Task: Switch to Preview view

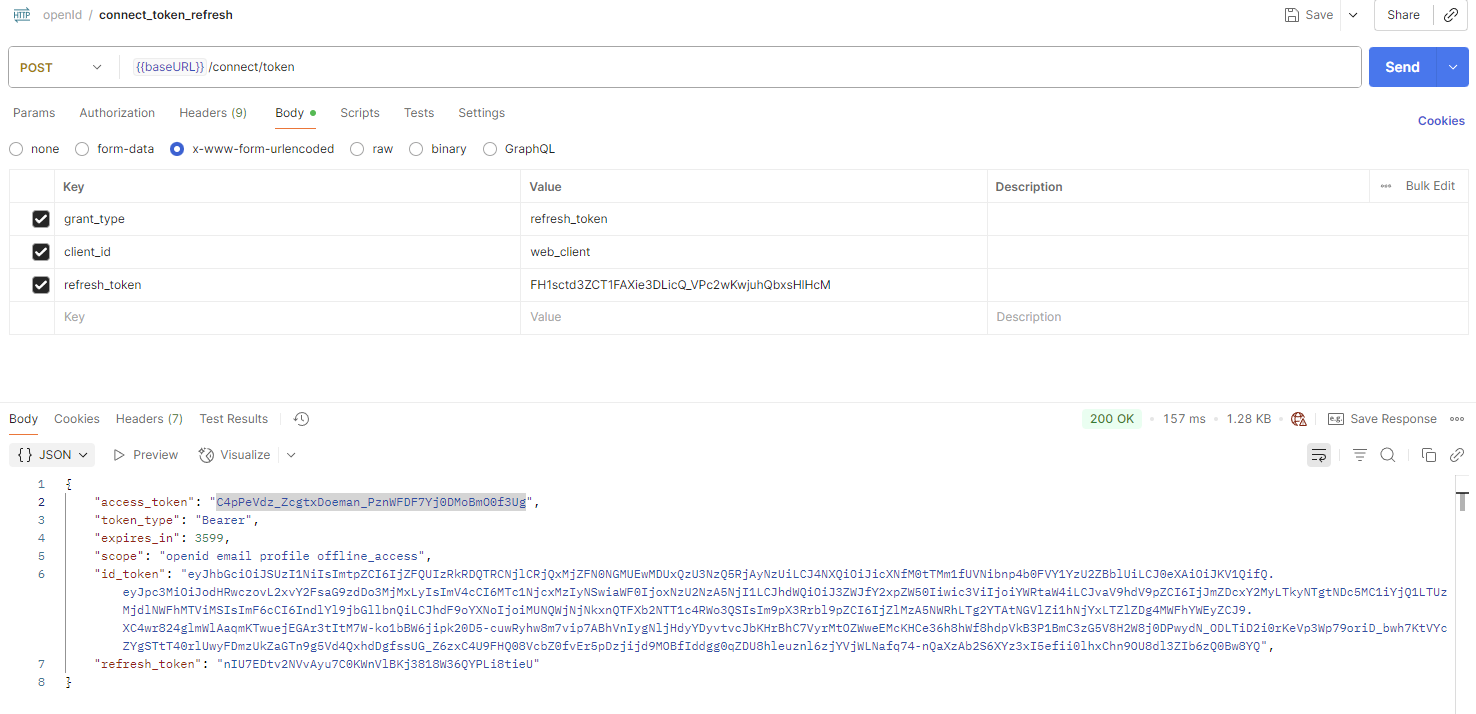Action: click(x=145, y=455)
